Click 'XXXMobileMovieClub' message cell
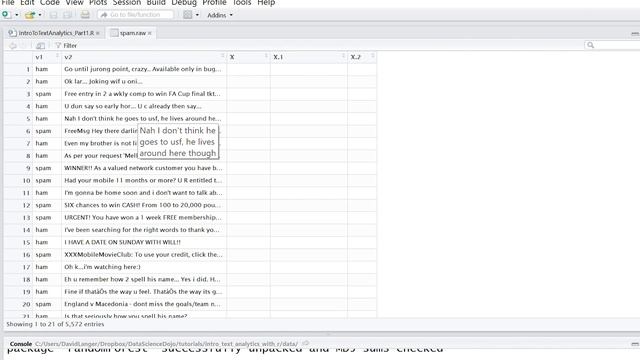Viewport: 640px width, 360px height. pos(144,254)
